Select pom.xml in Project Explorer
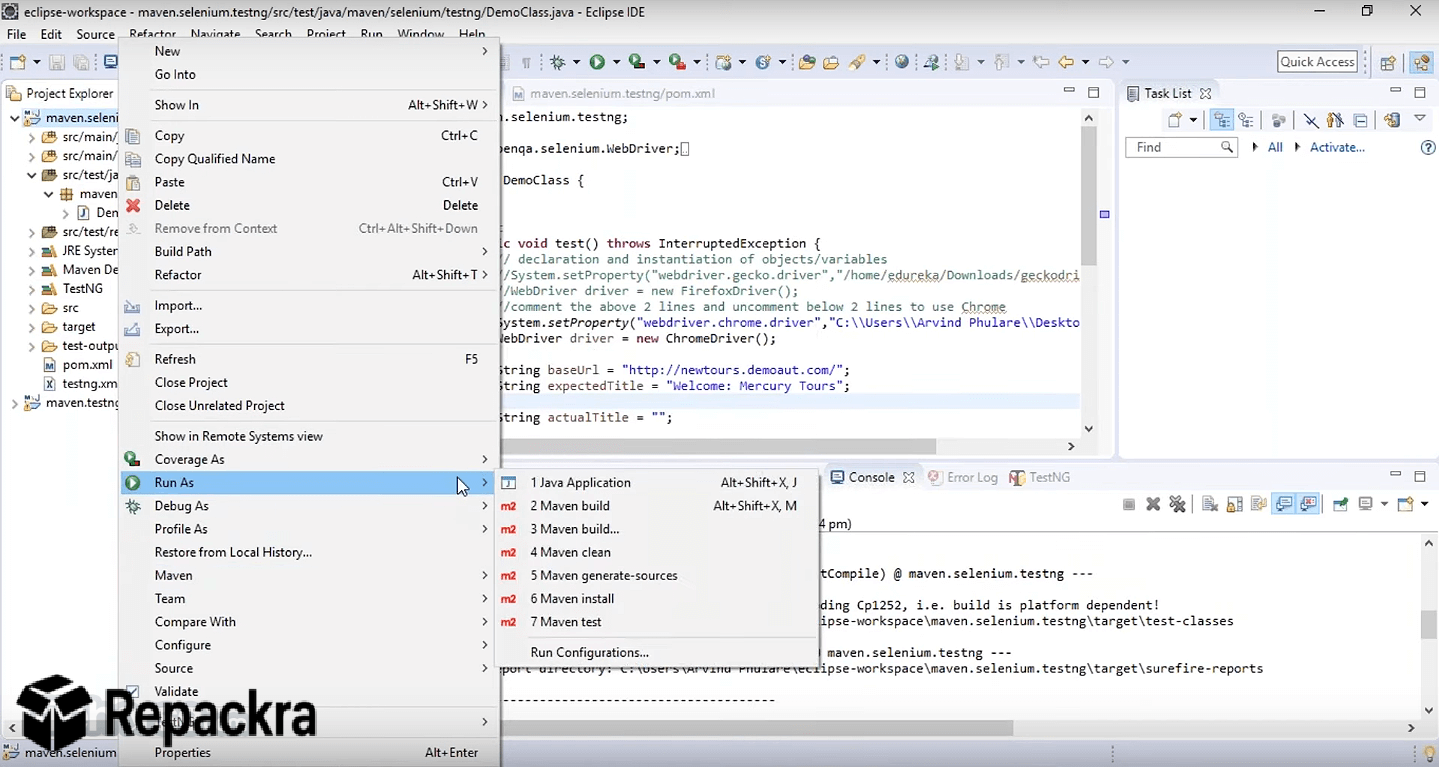1439x767 pixels. (87, 365)
